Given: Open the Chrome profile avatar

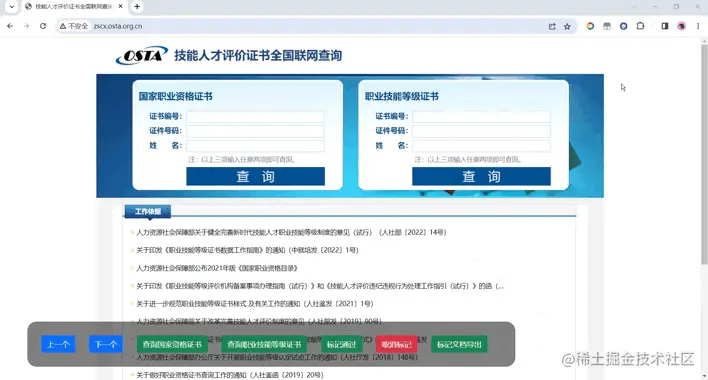Looking at the screenshot, I should (681, 26).
